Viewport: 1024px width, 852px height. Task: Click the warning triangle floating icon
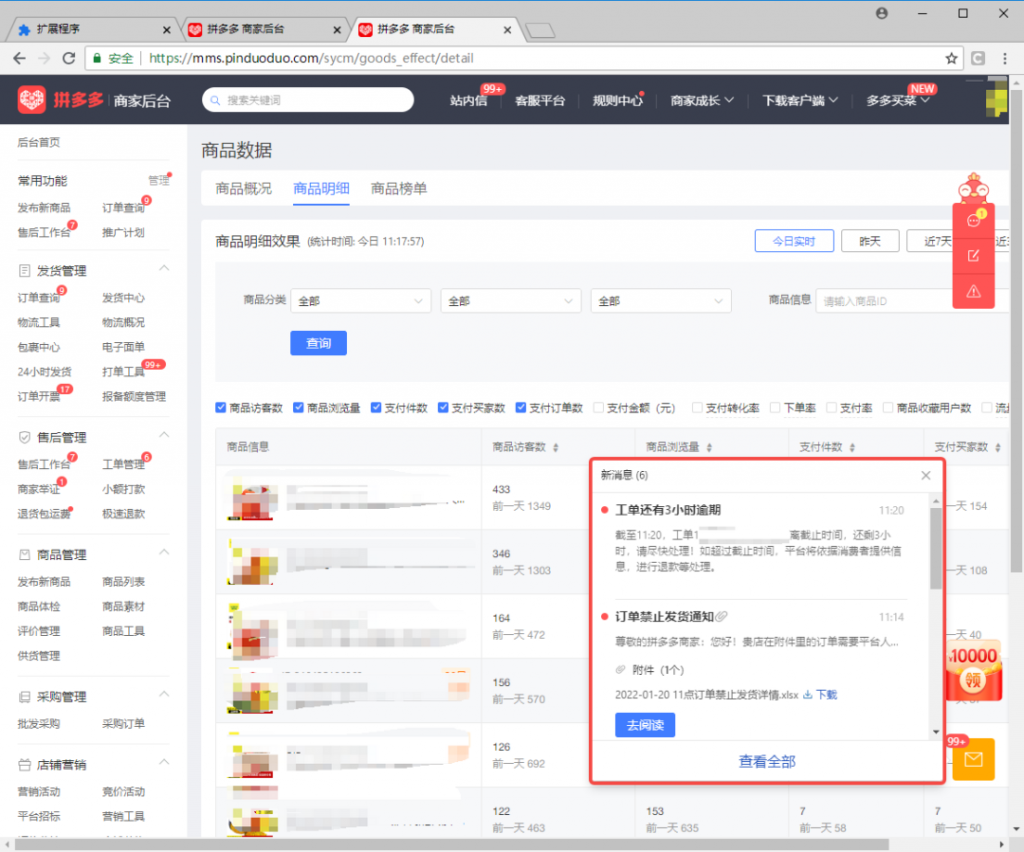[x=974, y=292]
